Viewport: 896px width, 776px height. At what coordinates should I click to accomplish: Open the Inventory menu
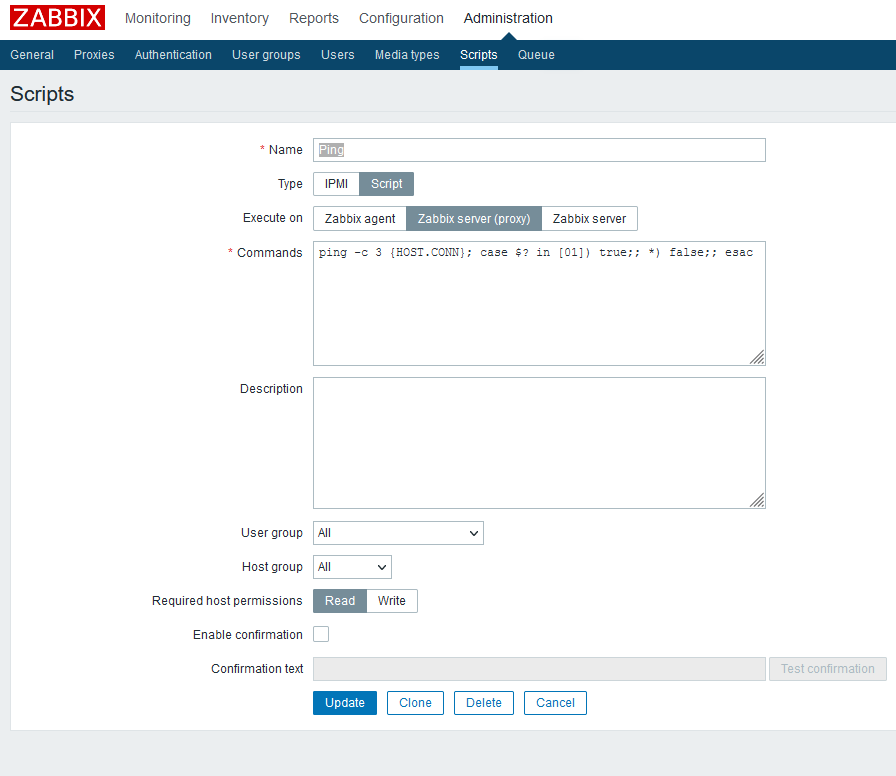(239, 18)
